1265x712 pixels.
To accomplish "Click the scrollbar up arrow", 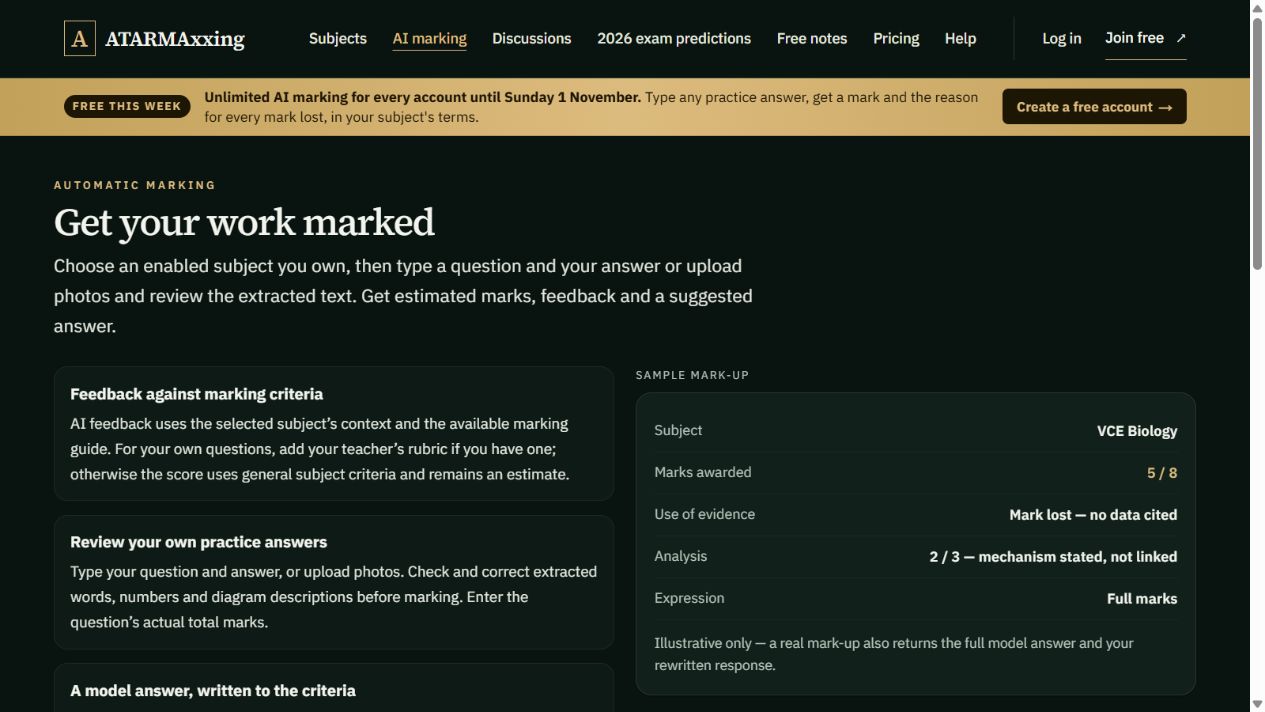I will point(1258,7).
